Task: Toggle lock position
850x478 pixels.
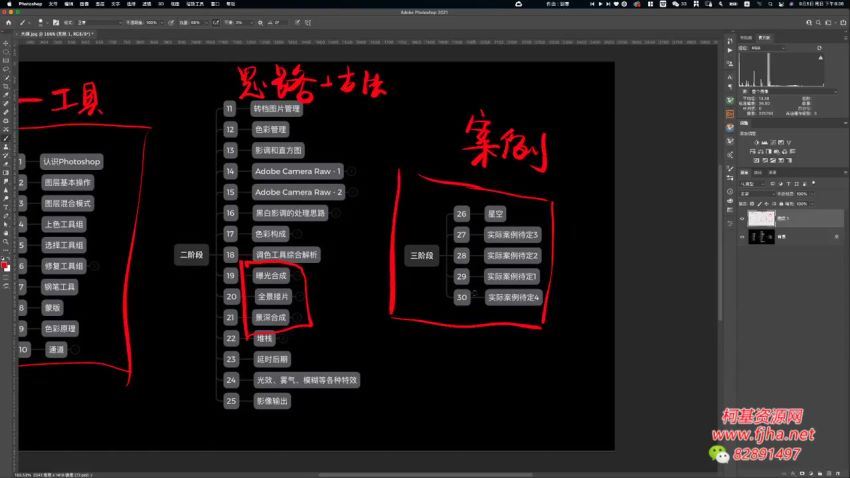Action: tap(767, 204)
